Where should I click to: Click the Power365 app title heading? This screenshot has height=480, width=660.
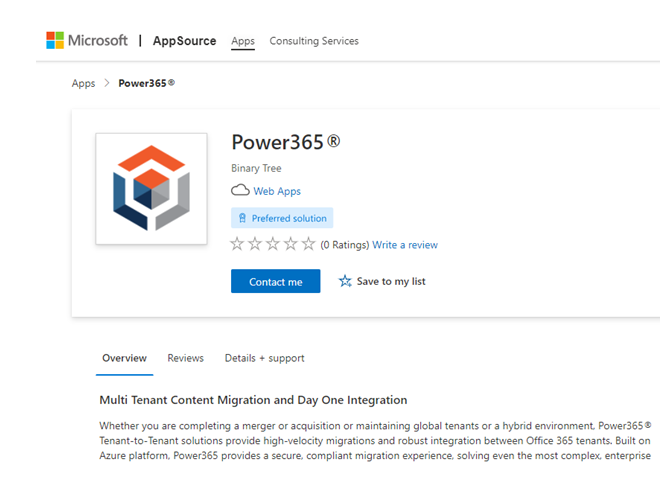point(286,142)
